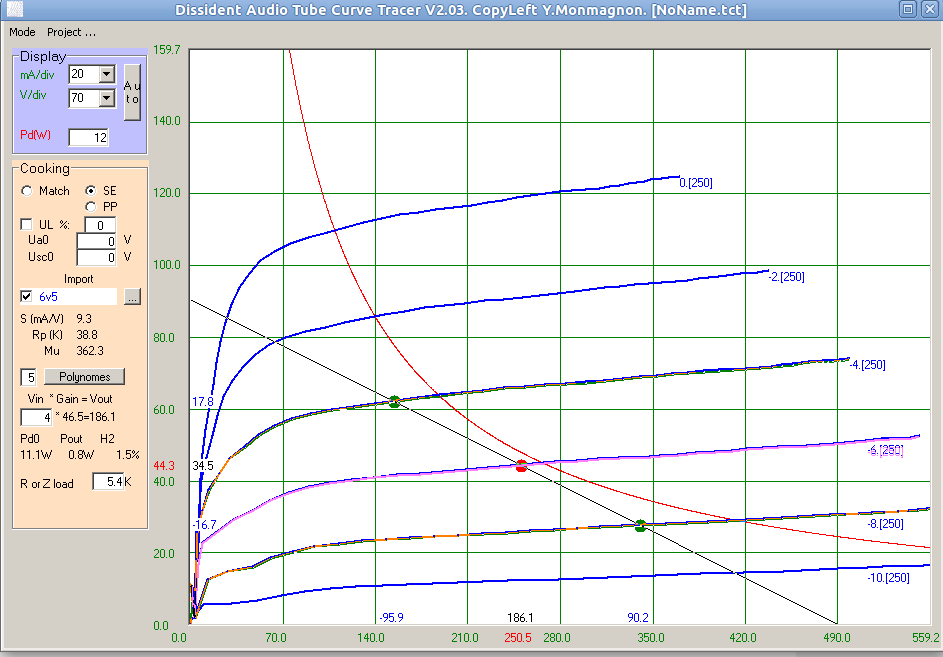The image size is (943, 657).
Task: Edit the Vin input field showing 4
Action: pyautogui.click(x=37, y=417)
